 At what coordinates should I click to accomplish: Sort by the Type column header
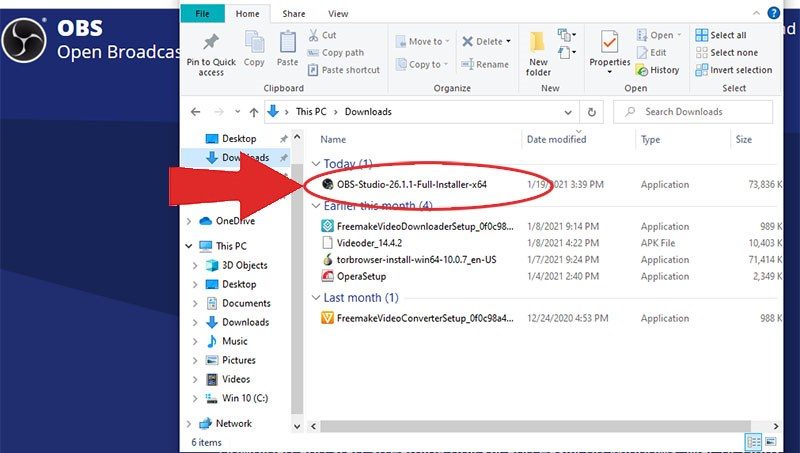pos(651,139)
